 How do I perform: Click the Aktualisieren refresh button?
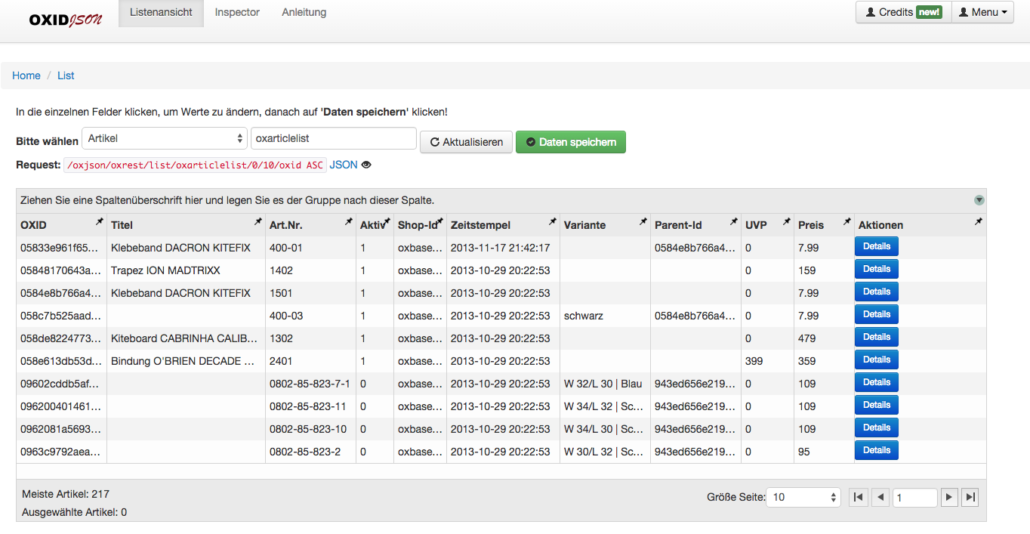click(x=466, y=142)
